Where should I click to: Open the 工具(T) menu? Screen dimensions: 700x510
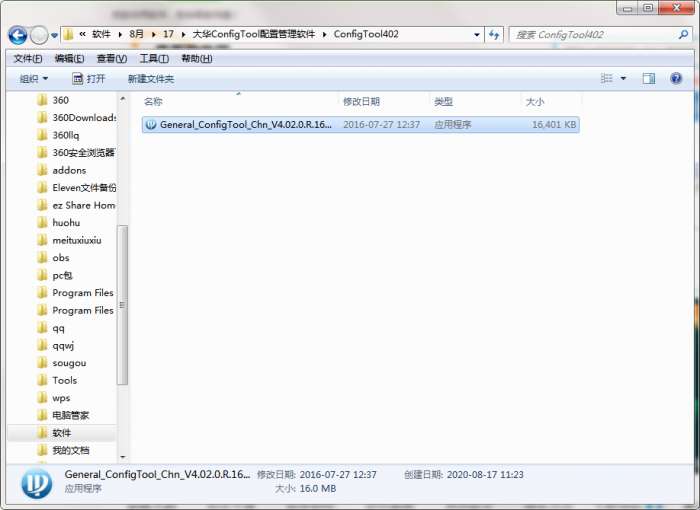click(x=154, y=59)
